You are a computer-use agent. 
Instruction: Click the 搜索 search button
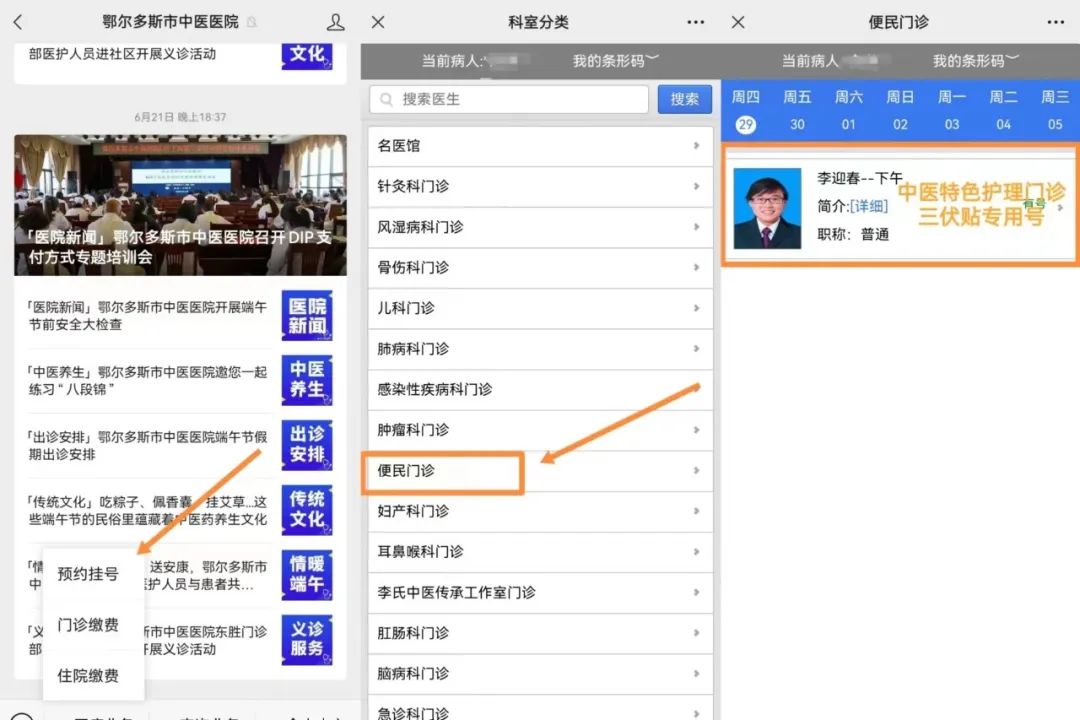point(684,99)
